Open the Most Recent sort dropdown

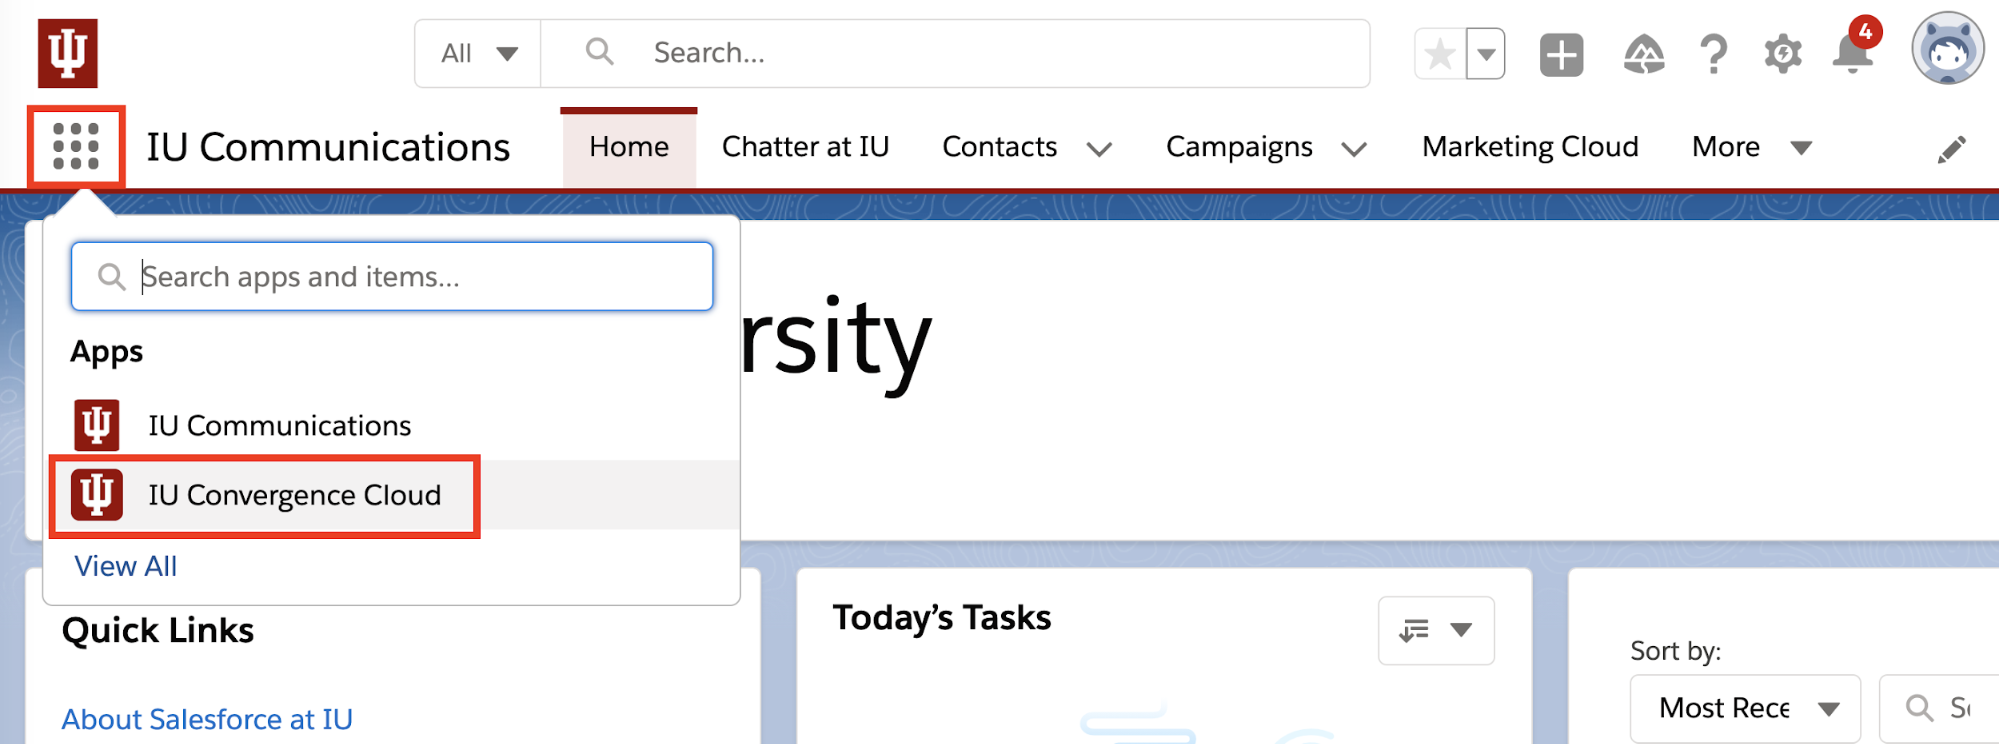1745,708
